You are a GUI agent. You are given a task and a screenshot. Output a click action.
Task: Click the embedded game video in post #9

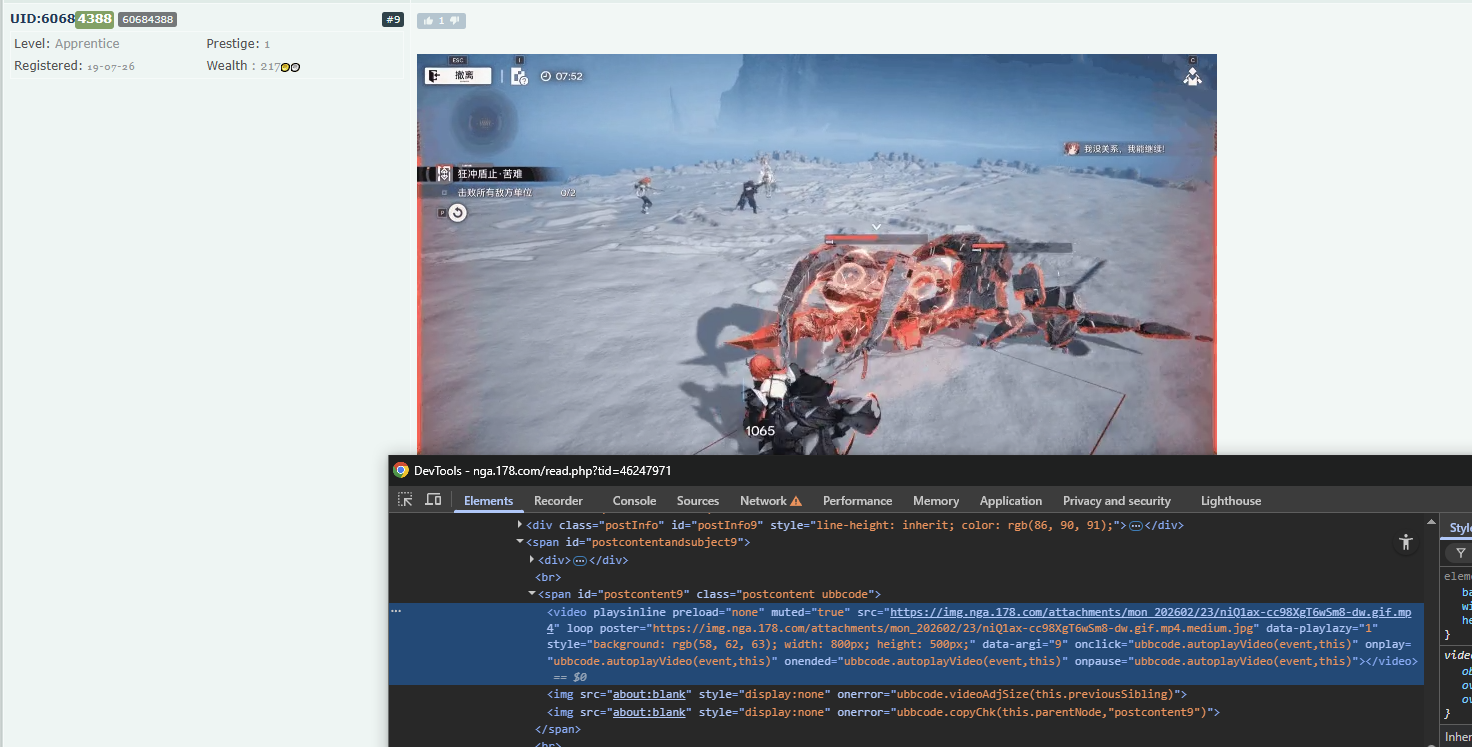[x=817, y=254]
